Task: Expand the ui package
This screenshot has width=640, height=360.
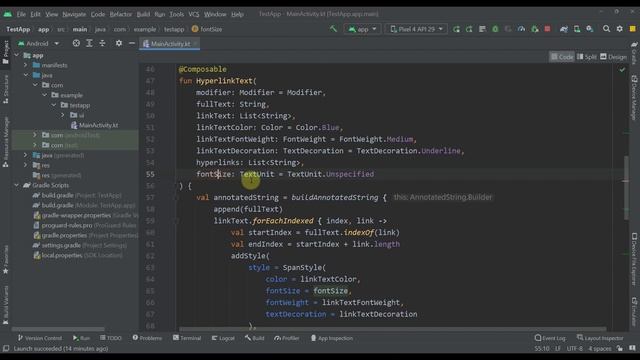Action: tap(62, 115)
